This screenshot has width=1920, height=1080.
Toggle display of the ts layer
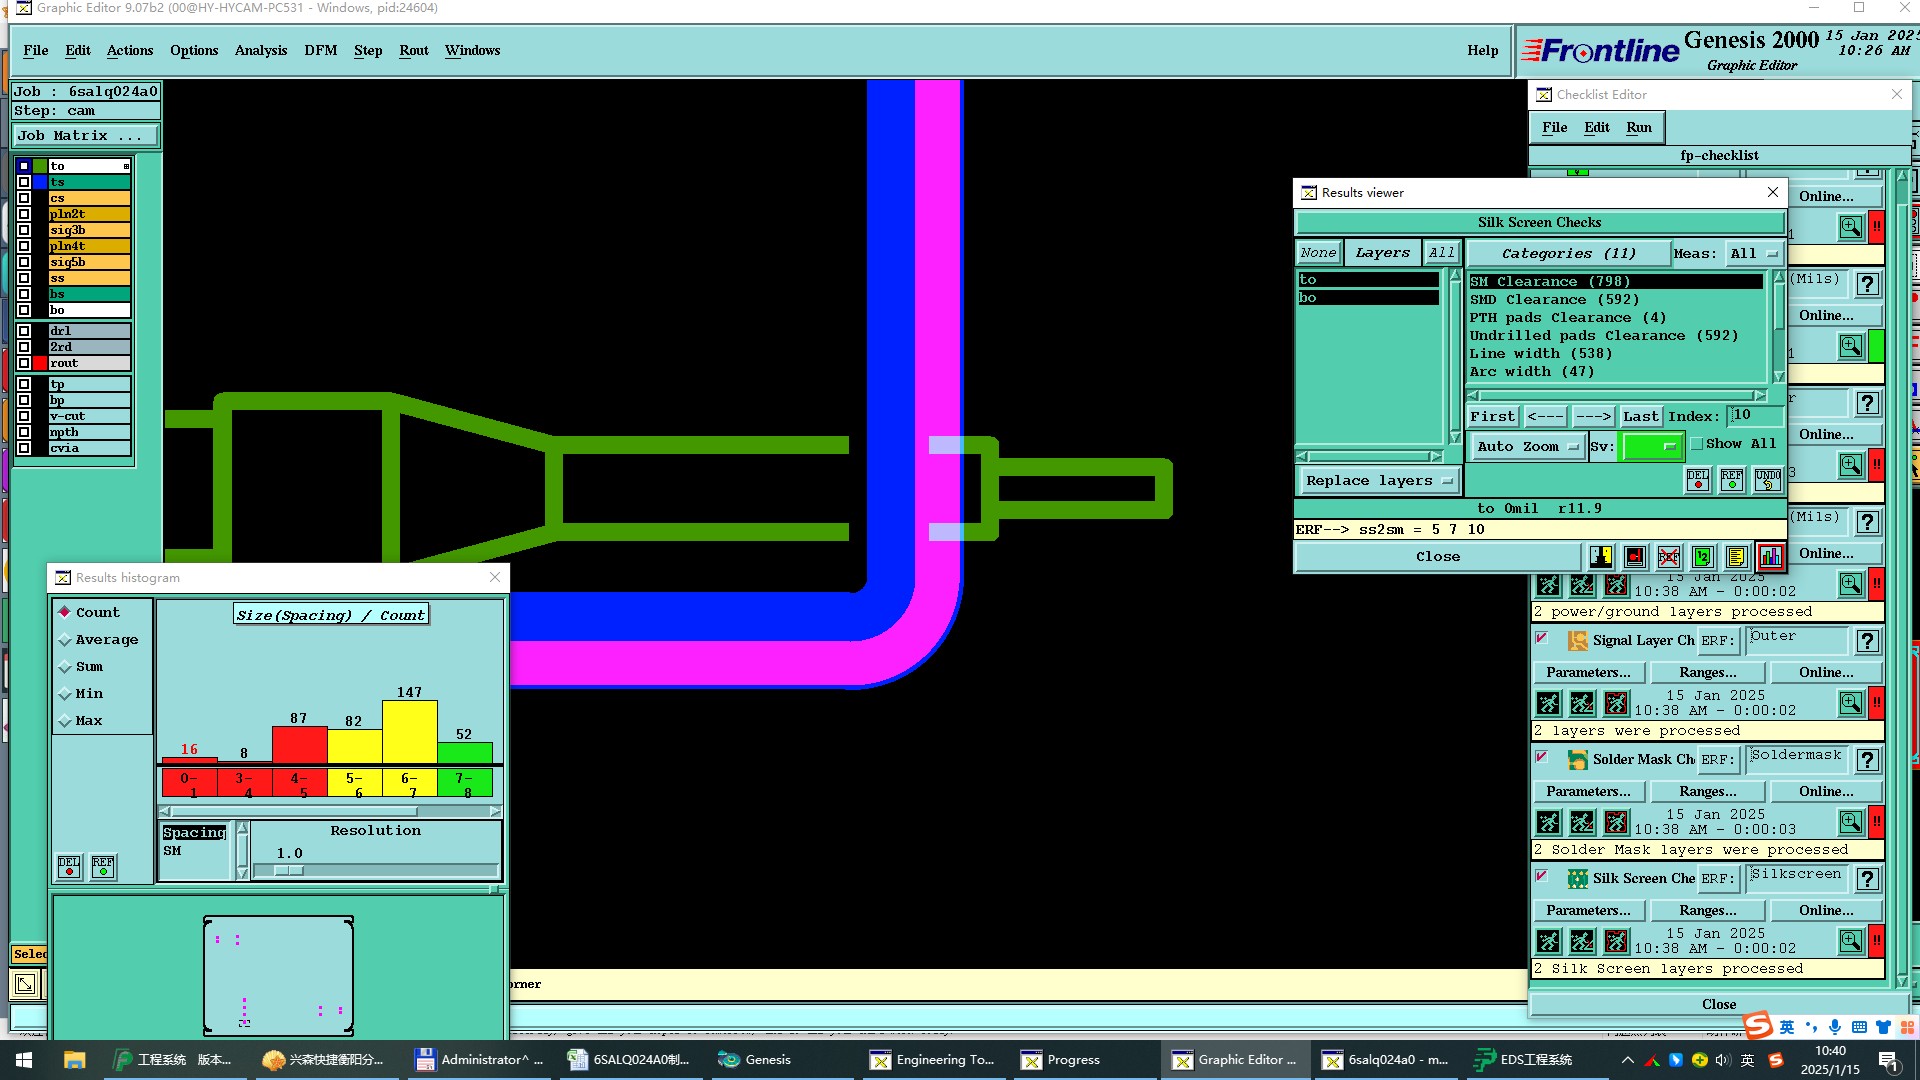tap(24, 182)
